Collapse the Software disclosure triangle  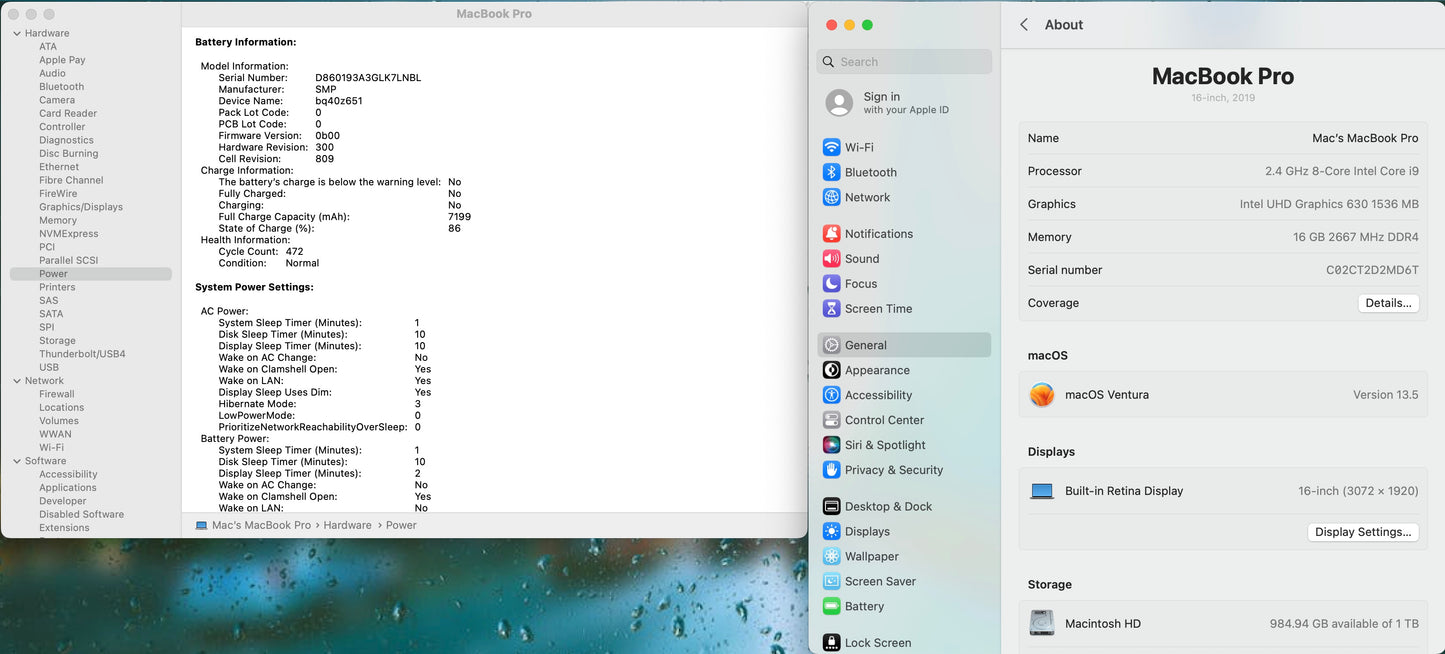click(x=17, y=461)
